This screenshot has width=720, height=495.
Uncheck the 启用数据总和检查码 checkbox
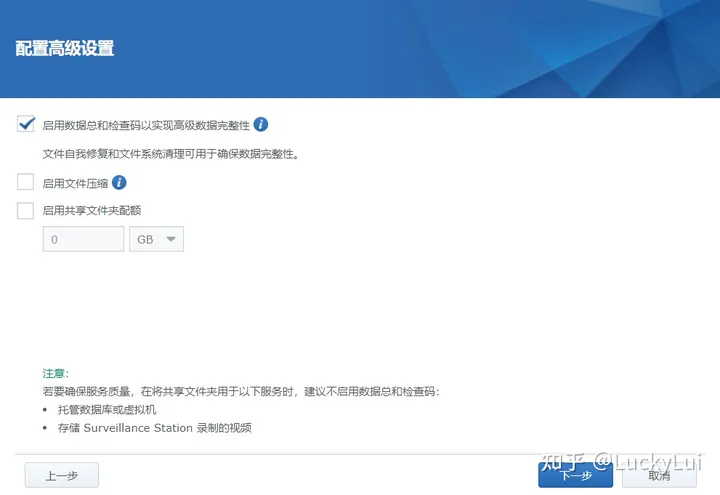(x=26, y=125)
